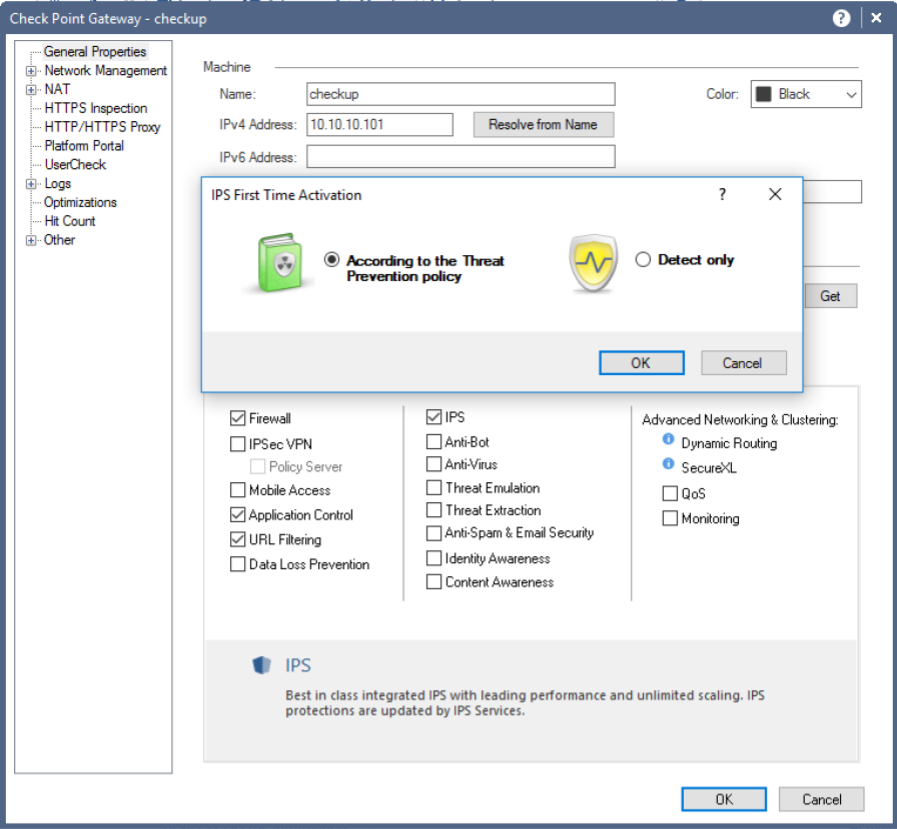Click the black color swatch
897x829 pixels.
(x=764, y=94)
